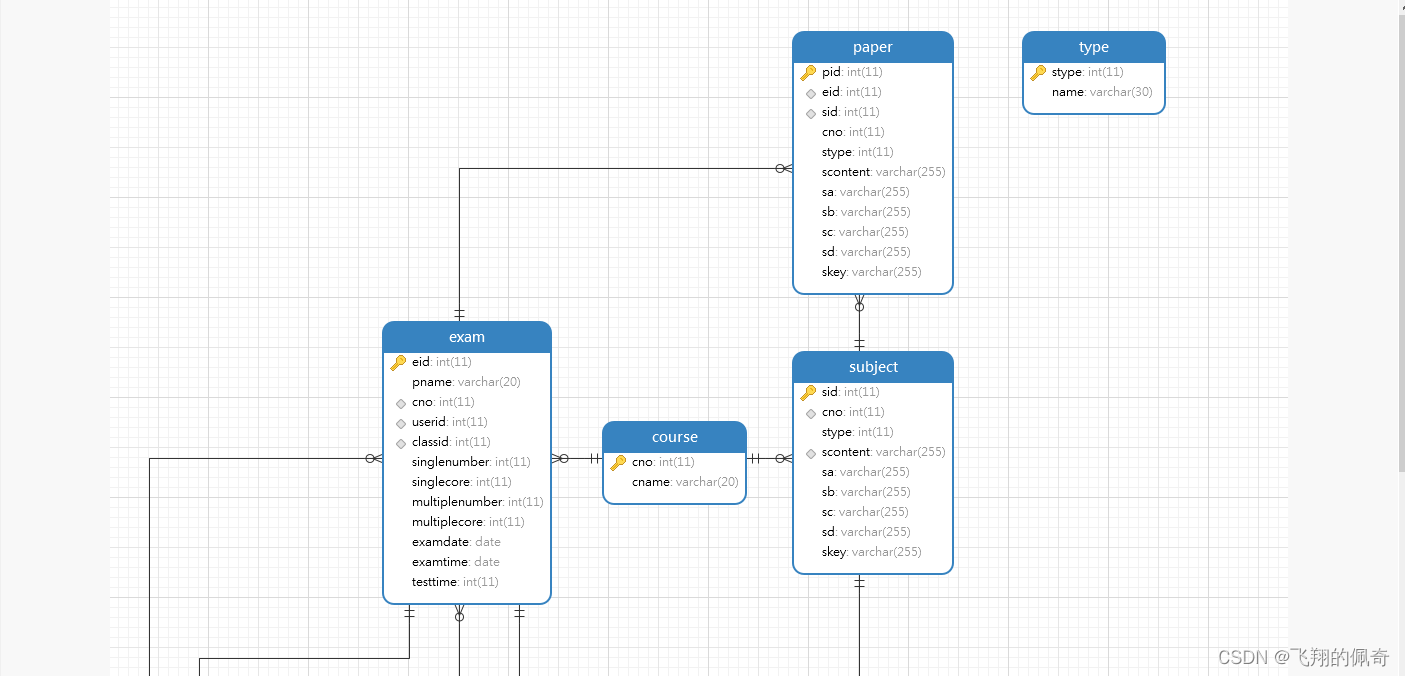
Task: Click the skey field in the subject table
Action: click(x=873, y=552)
